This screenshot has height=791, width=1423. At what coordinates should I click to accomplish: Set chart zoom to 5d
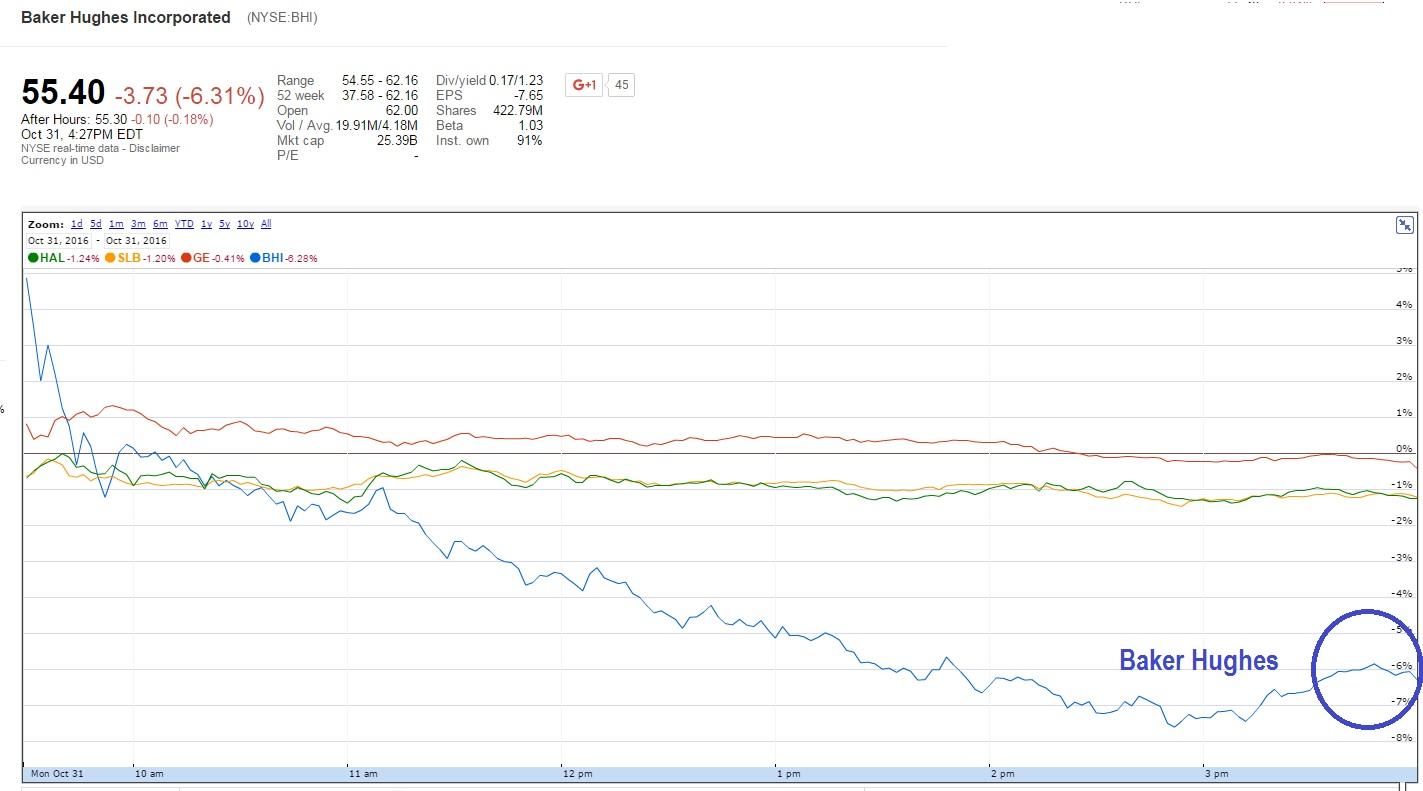click(96, 224)
